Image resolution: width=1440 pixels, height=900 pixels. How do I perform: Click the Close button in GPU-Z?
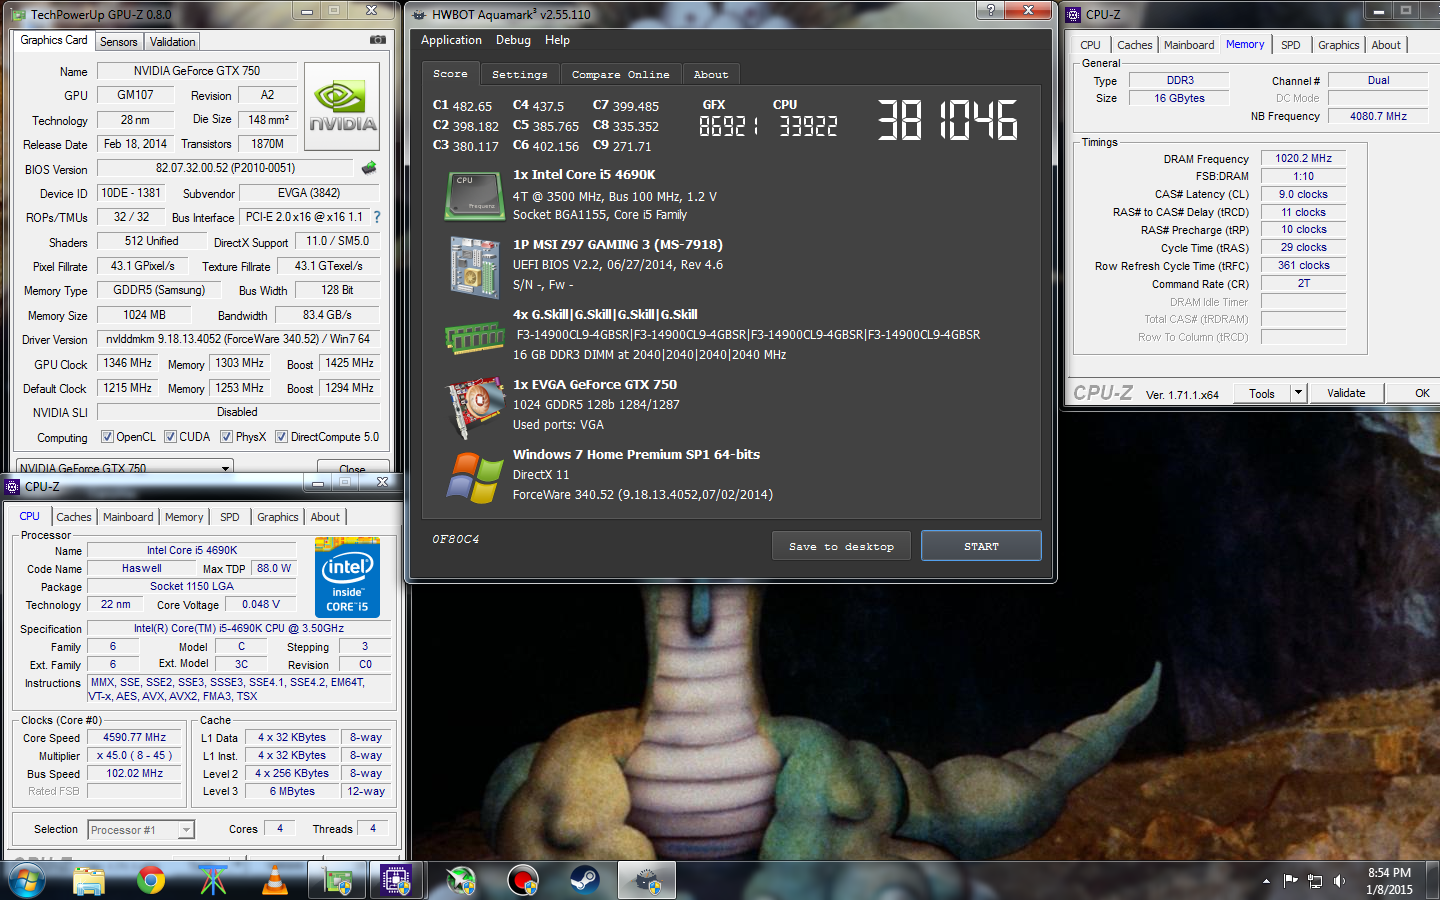(x=352, y=467)
